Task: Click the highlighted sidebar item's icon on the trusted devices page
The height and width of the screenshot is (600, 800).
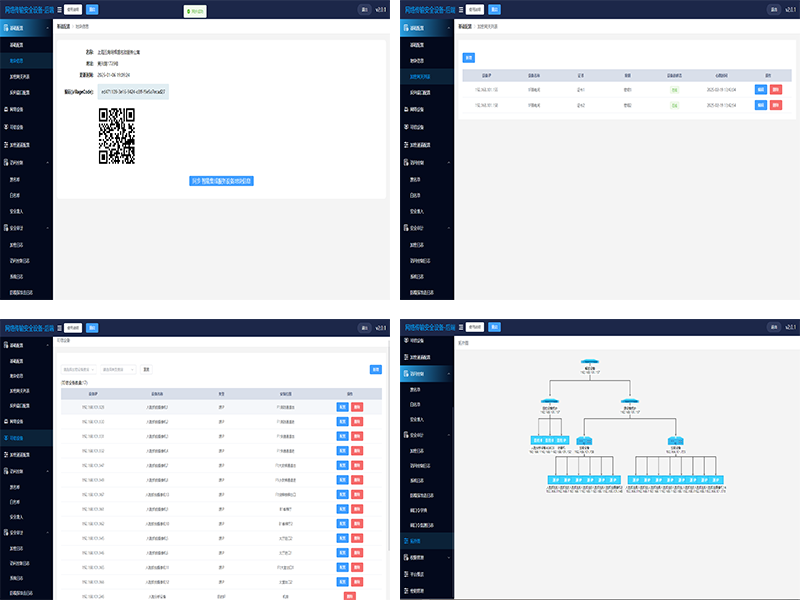Action: [x=6, y=439]
